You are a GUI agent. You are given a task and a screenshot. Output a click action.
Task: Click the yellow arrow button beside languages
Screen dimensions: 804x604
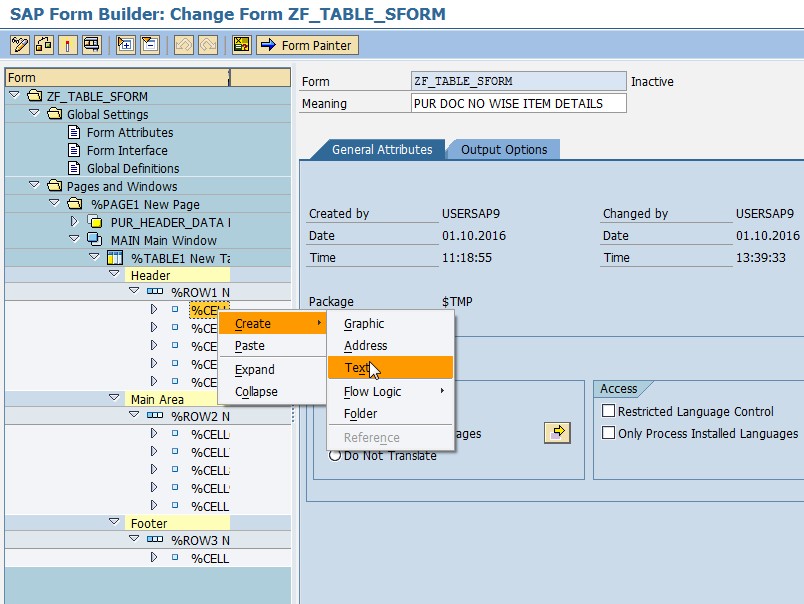pos(557,433)
